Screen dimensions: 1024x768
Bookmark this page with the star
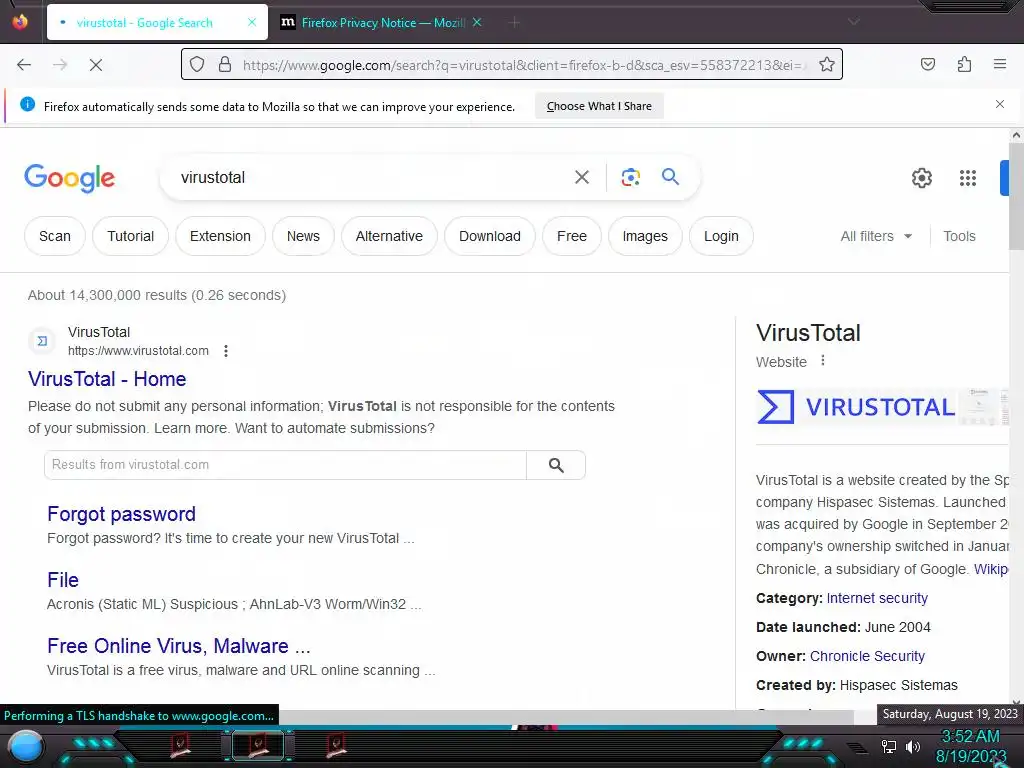click(x=827, y=64)
